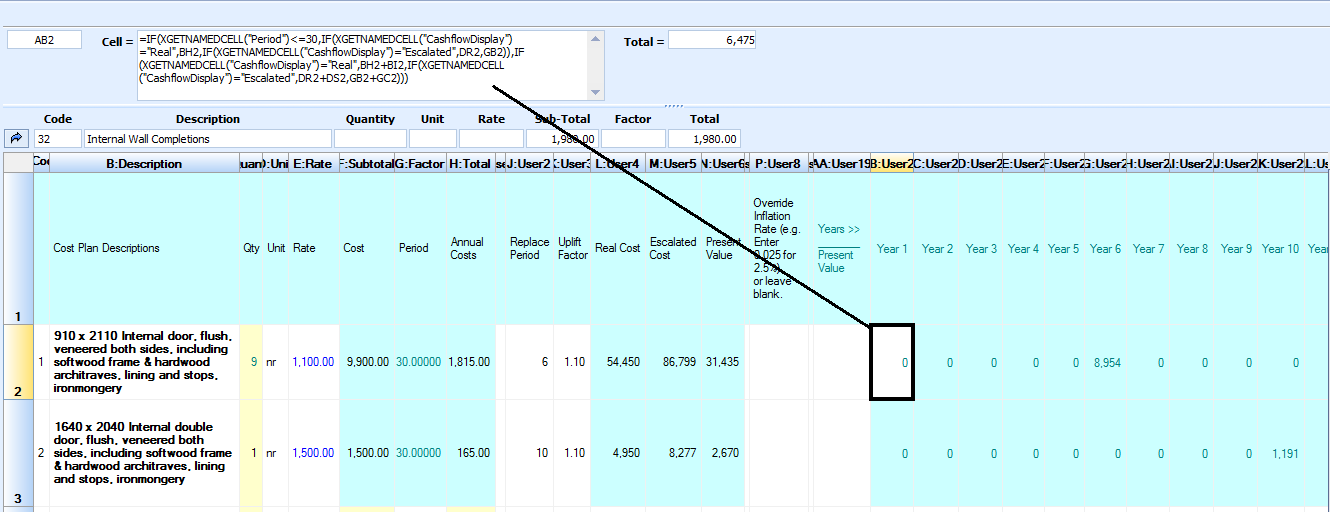Image resolution: width=1330 pixels, height=512 pixels.
Task: Click the Annual Costs header cell
Action: click(x=469, y=248)
